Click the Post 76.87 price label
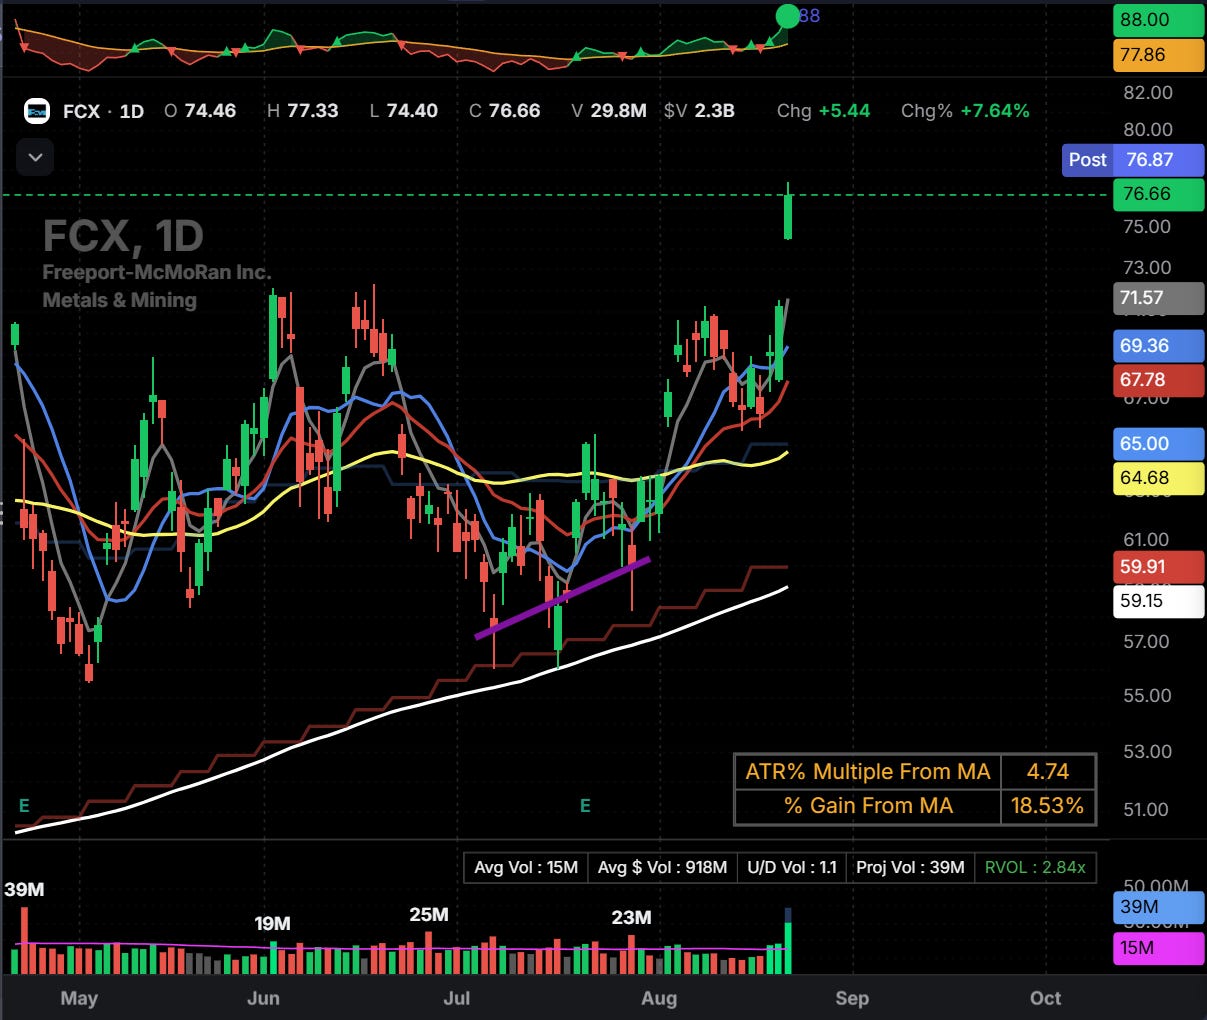Screen dimensions: 1207x1020 click(x=1133, y=160)
